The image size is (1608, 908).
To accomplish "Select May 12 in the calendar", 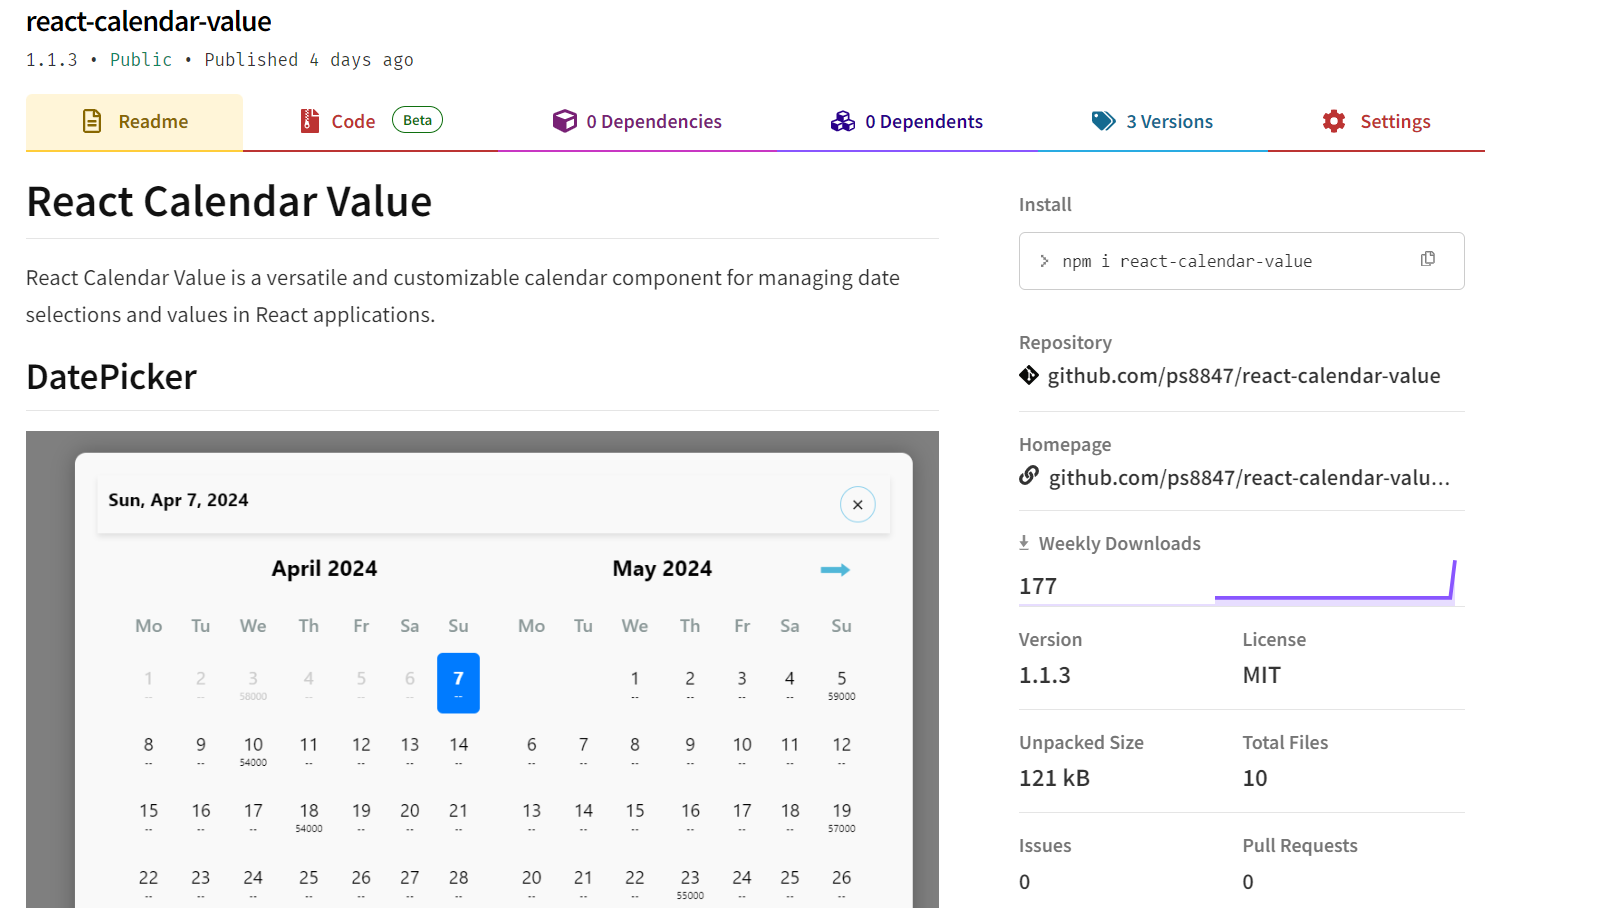I will pos(841,750).
